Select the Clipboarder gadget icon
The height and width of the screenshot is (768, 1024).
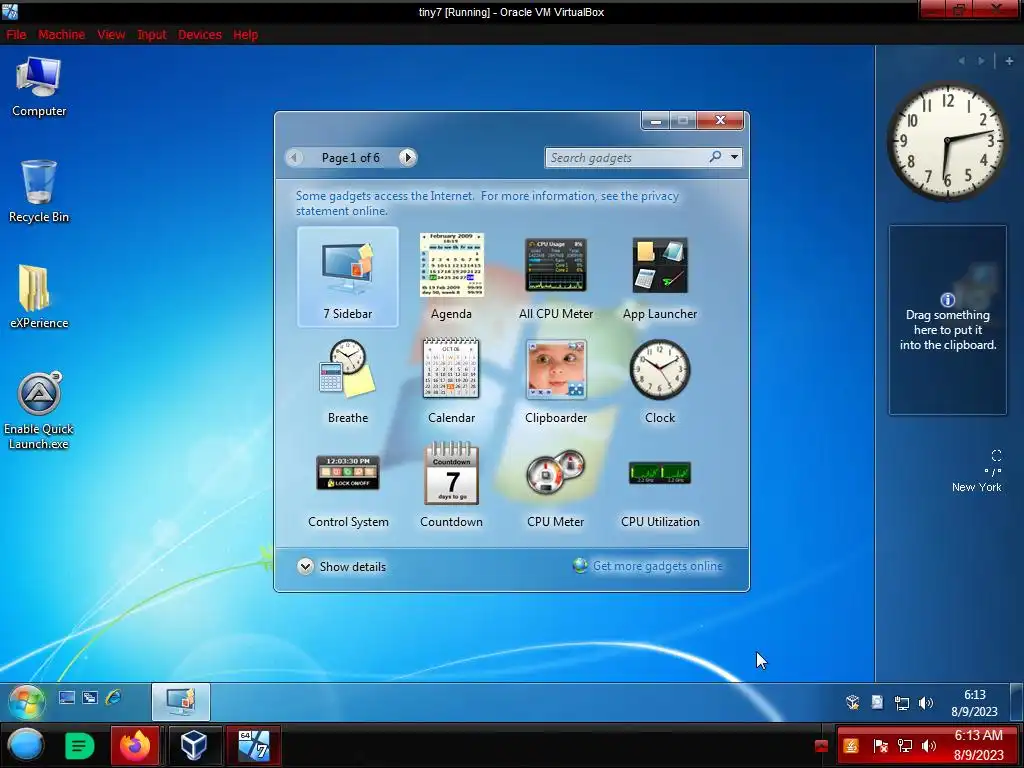pyautogui.click(x=556, y=369)
